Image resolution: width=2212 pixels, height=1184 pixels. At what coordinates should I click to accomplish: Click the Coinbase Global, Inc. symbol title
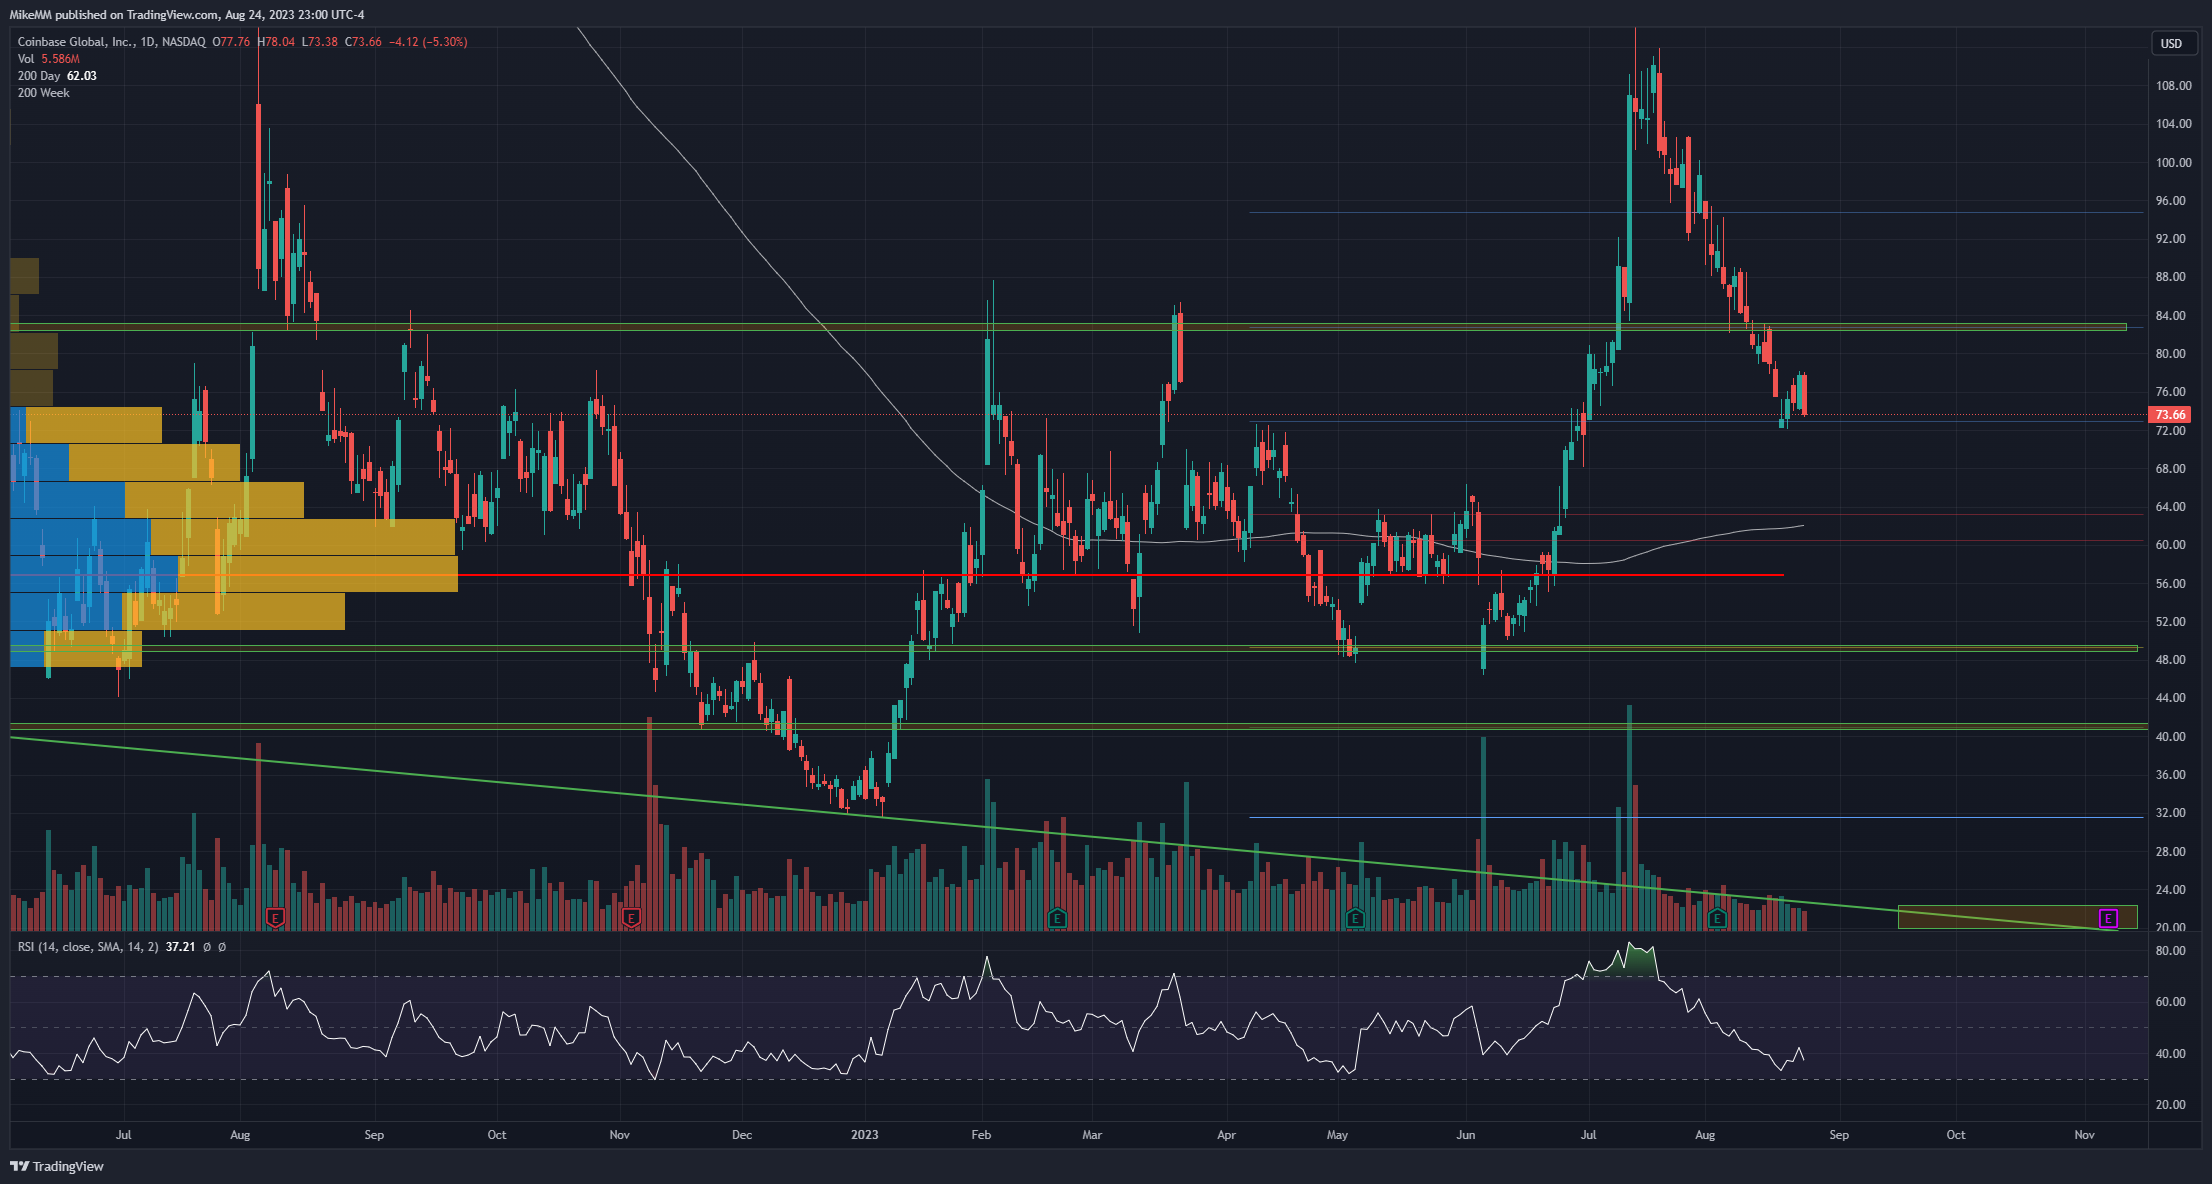pyautogui.click(x=112, y=42)
